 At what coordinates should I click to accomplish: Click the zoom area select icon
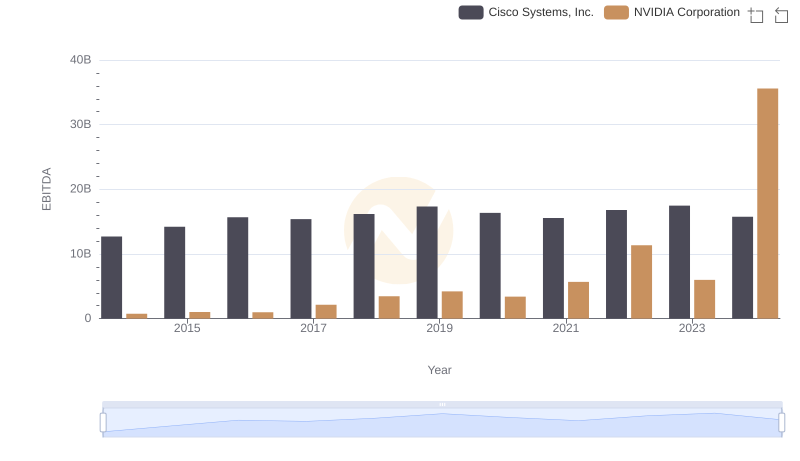(756, 15)
